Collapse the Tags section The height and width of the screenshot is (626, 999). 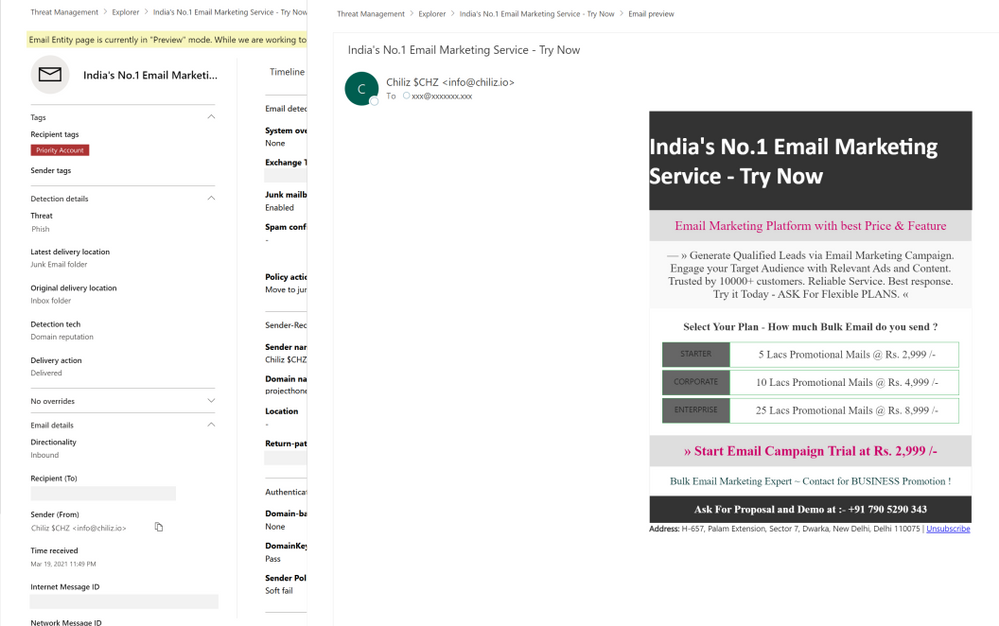(211, 117)
